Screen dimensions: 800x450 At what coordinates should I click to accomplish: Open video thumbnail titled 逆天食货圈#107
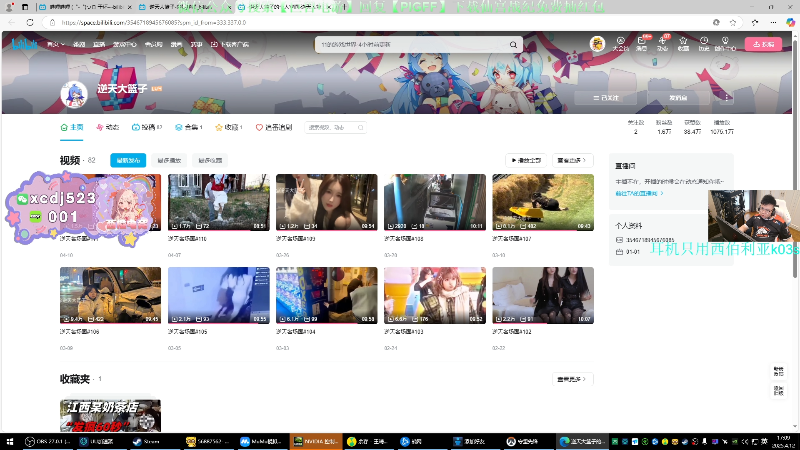pos(543,203)
